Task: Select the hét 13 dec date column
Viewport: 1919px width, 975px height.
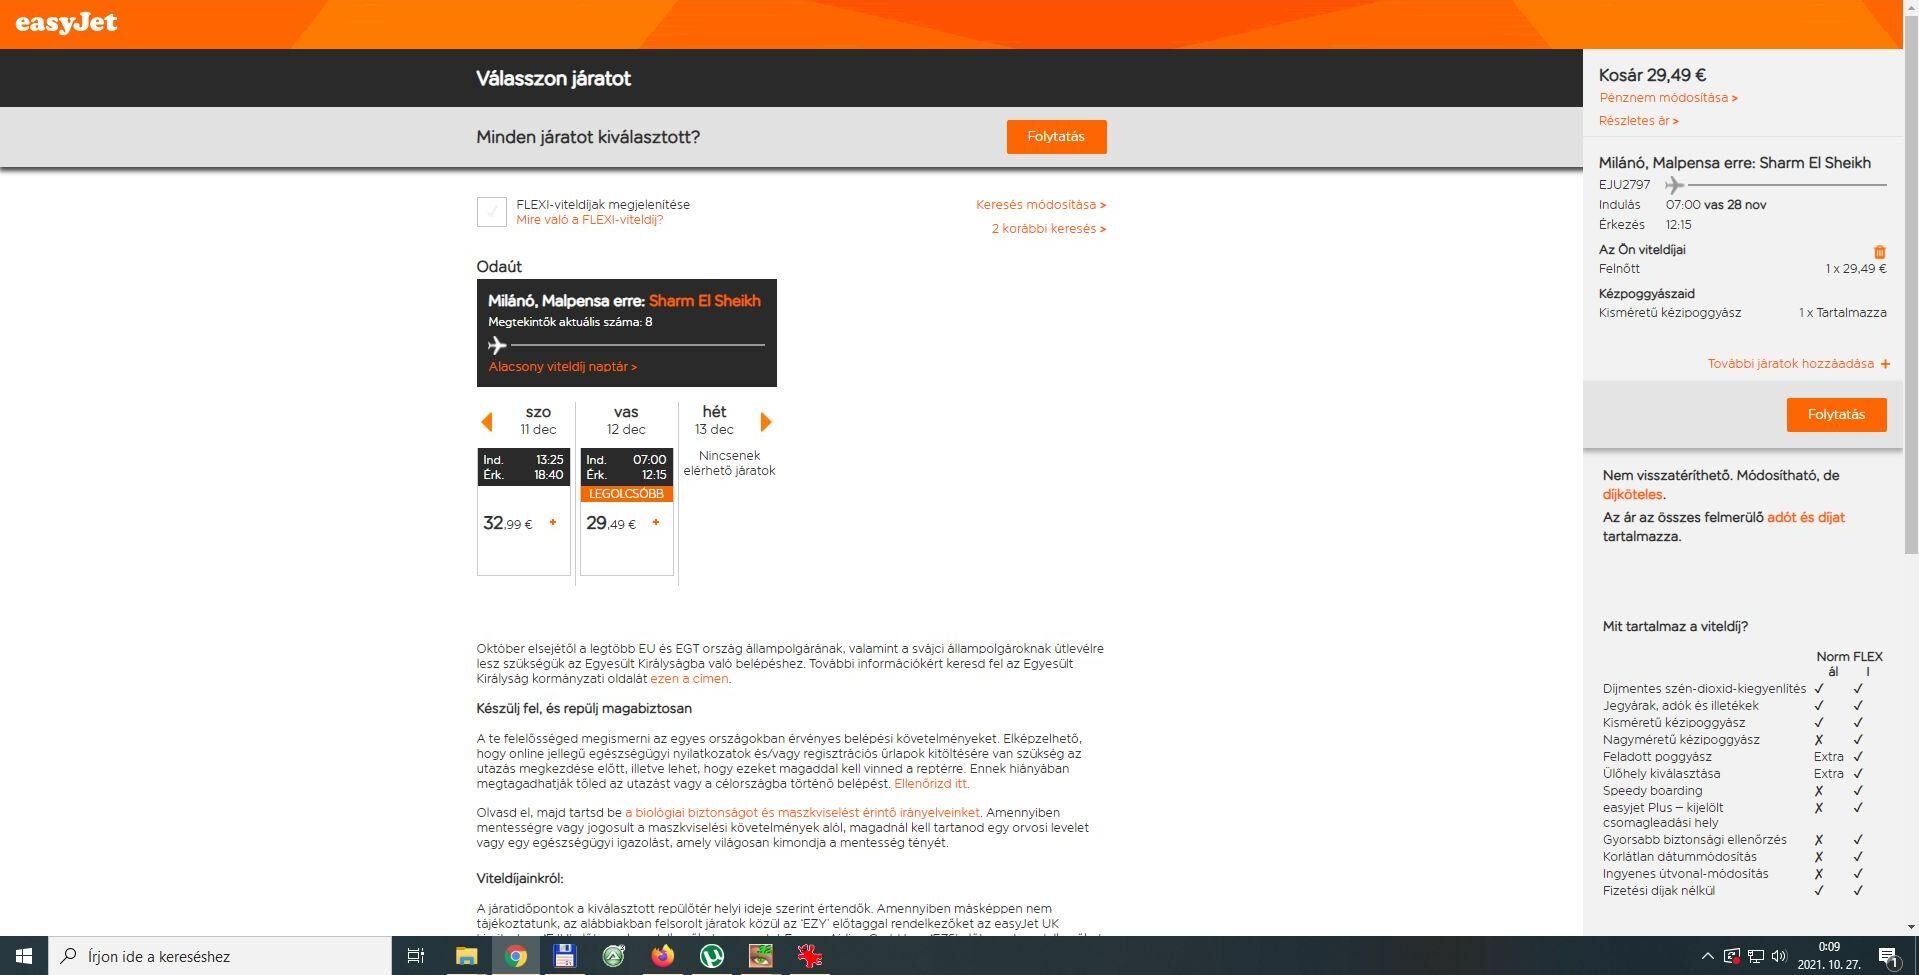Action: (x=714, y=420)
